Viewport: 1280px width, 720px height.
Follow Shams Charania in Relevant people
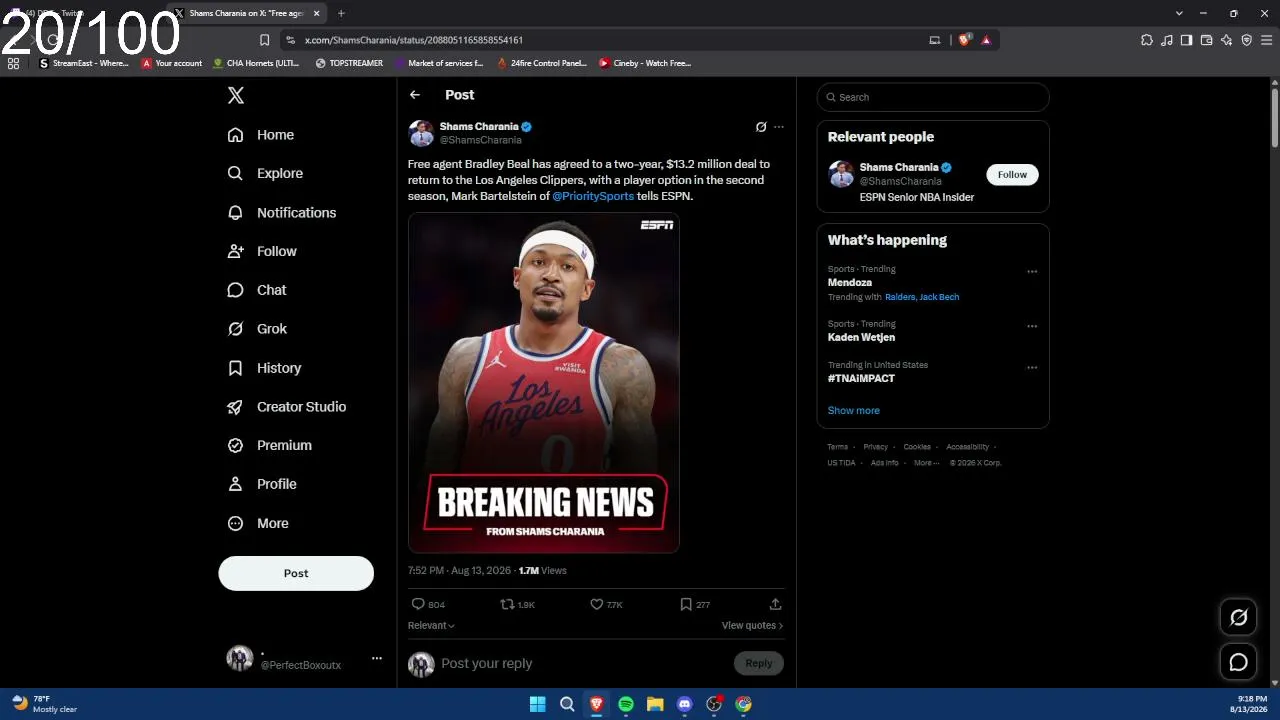tap(1012, 175)
